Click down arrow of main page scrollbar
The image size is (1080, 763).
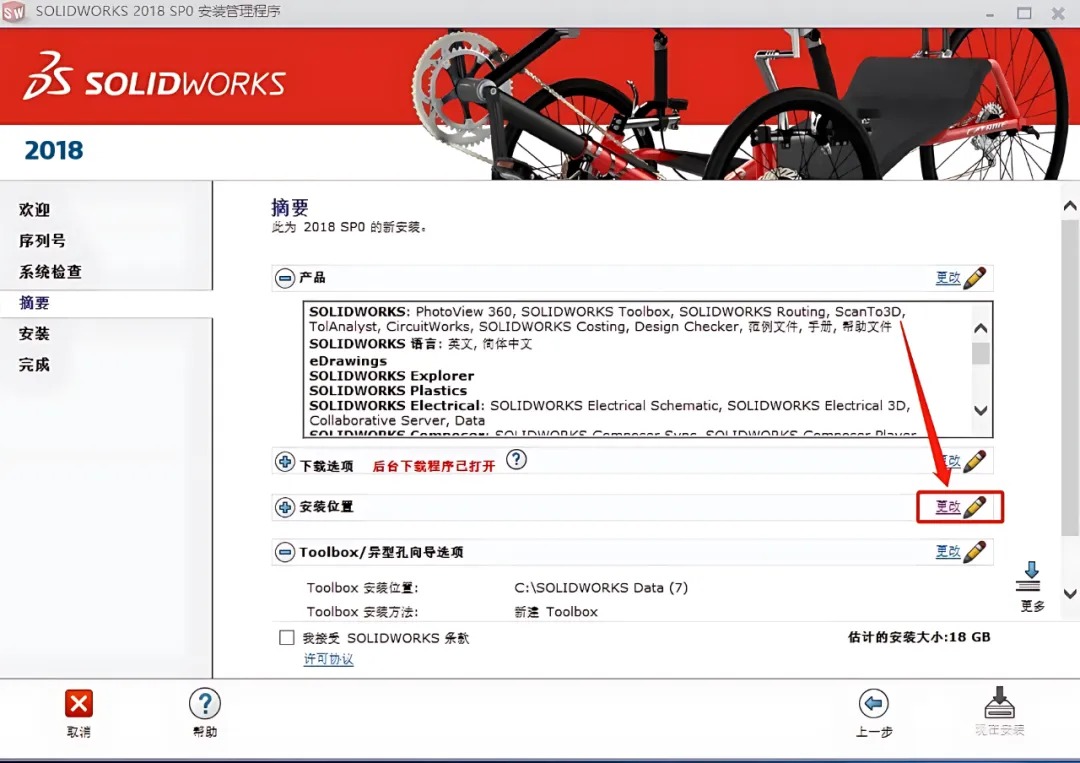point(1070,594)
